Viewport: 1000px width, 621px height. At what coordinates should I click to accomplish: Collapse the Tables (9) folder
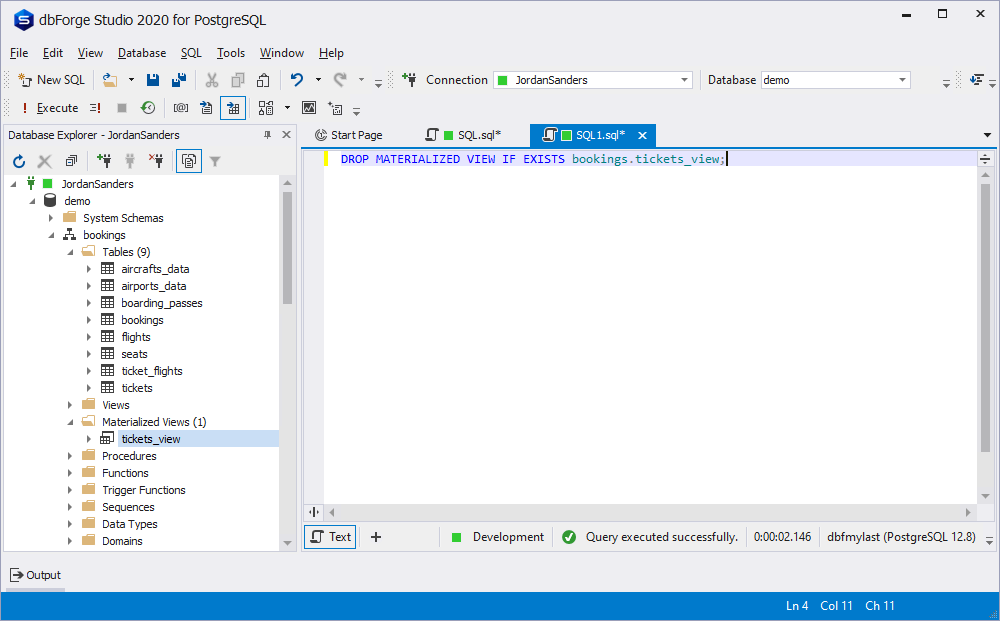click(x=71, y=252)
